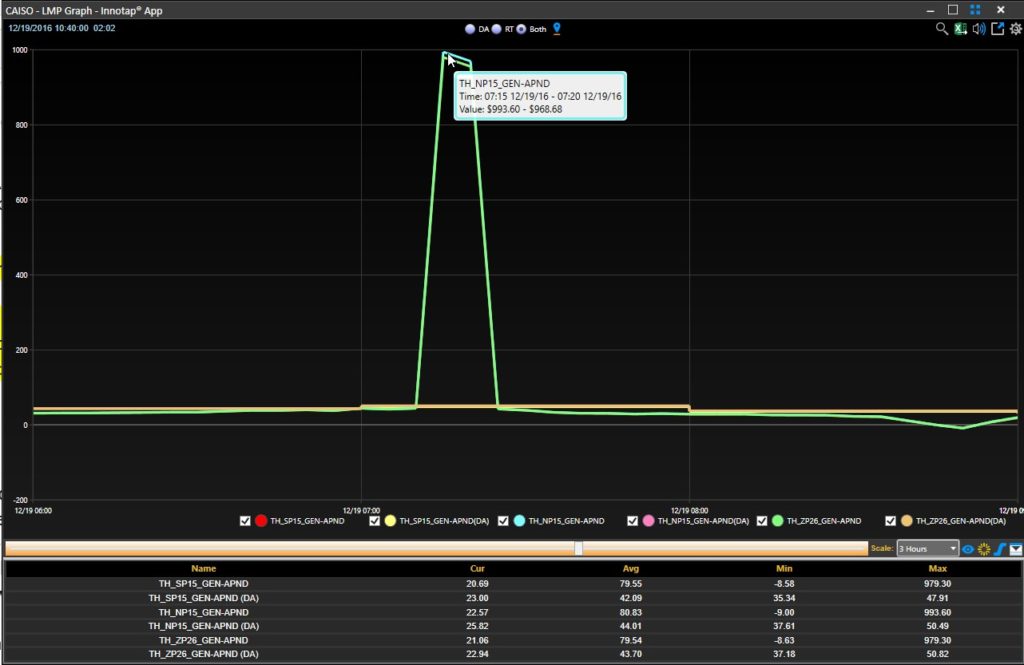Screen dimensions: 1024x665
Task: Select the DA radio button
Action: tap(470, 29)
